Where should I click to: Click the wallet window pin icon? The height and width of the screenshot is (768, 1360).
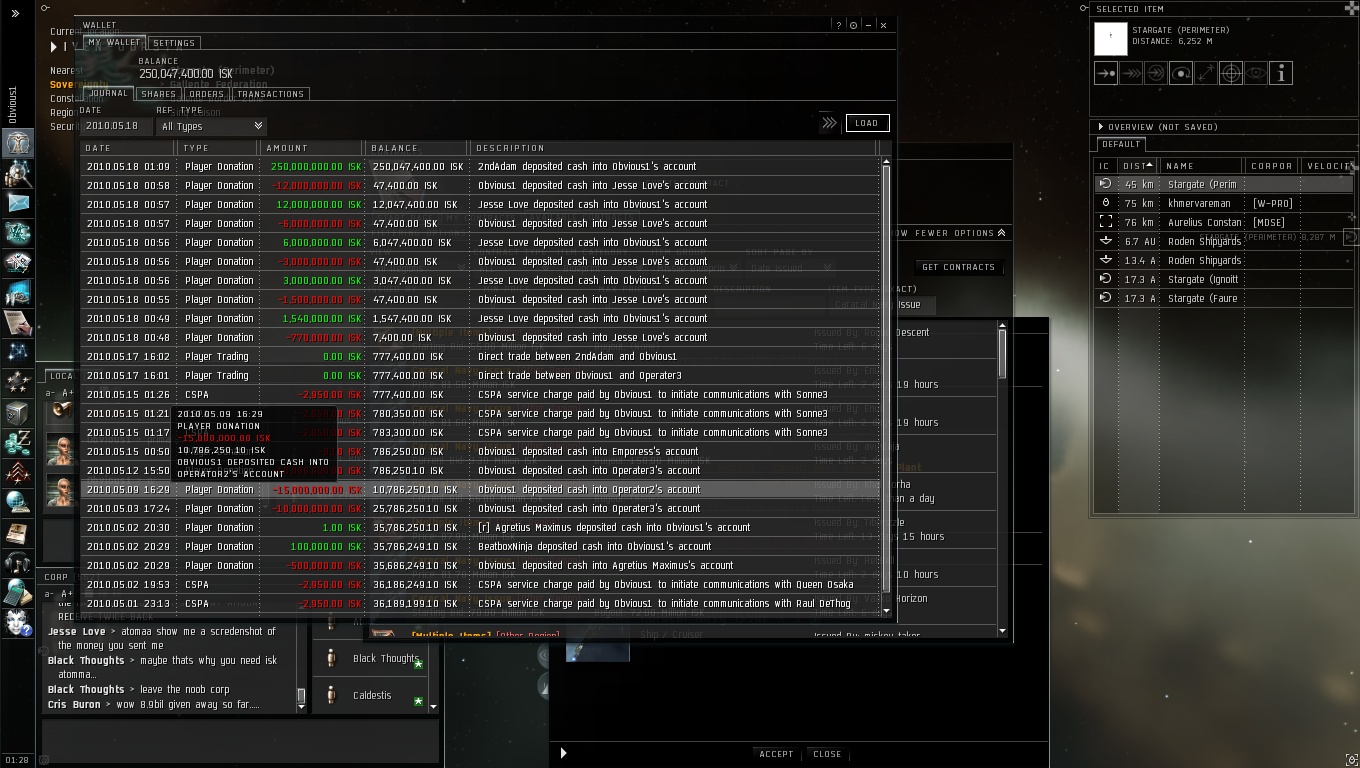coord(853,25)
